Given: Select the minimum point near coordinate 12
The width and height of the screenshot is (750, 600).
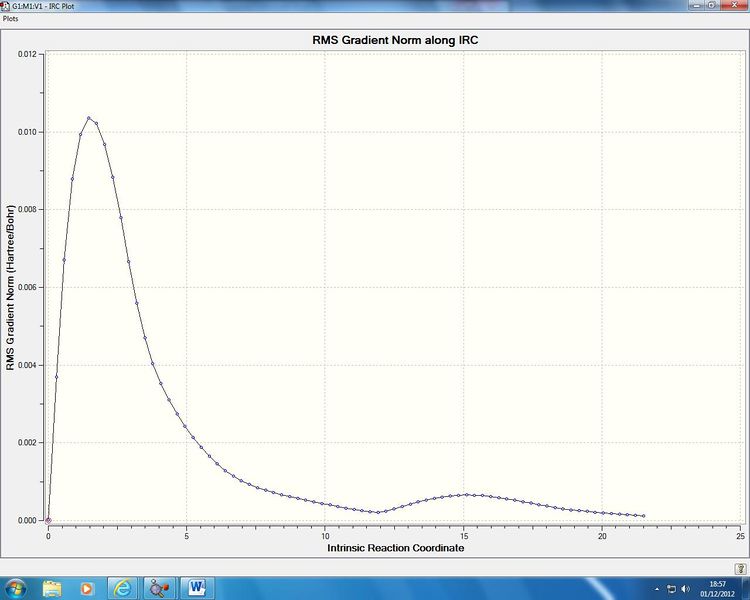Looking at the screenshot, I should point(378,512).
